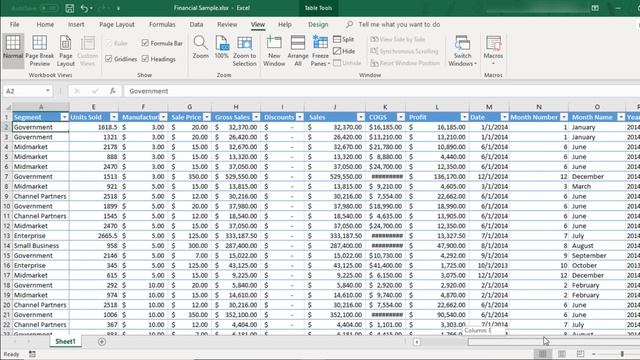Open the Units Sold filter dropdown

point(114,117)
